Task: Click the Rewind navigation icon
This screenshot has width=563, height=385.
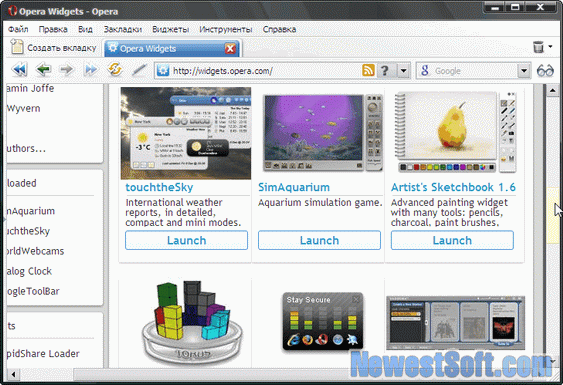Action: 19,69
